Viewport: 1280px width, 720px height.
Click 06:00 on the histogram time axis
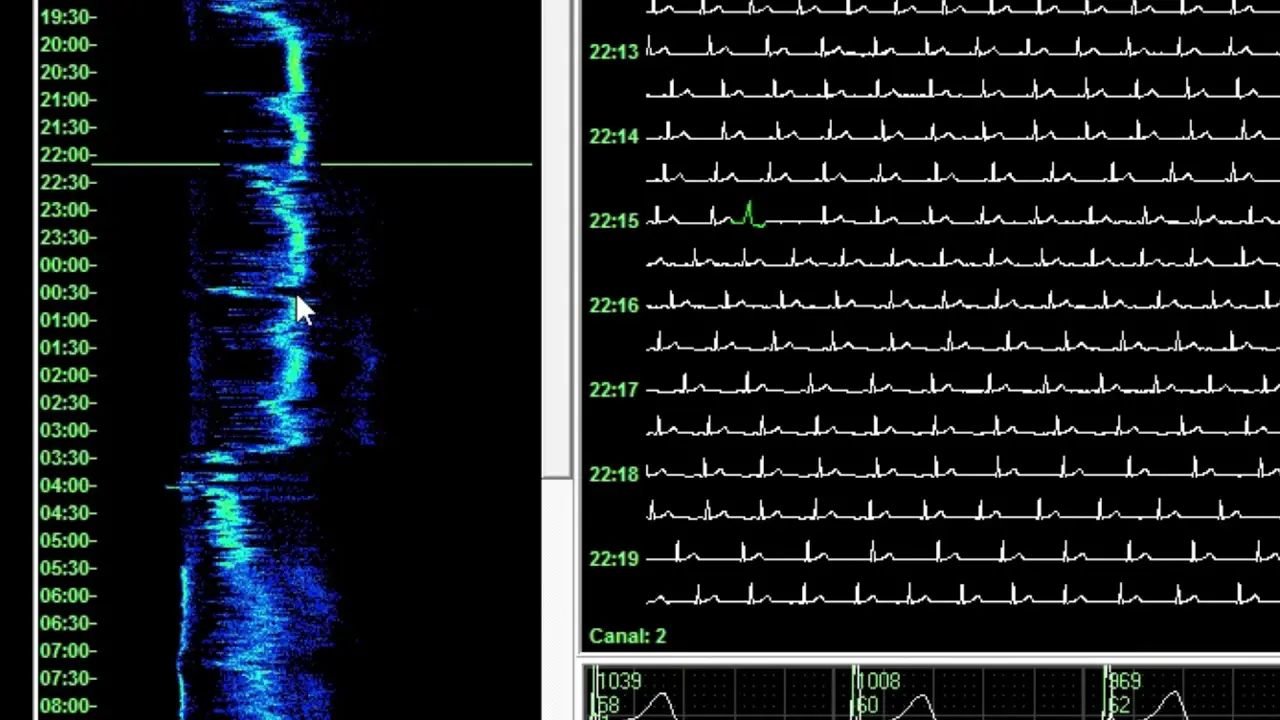click(68, 596)
